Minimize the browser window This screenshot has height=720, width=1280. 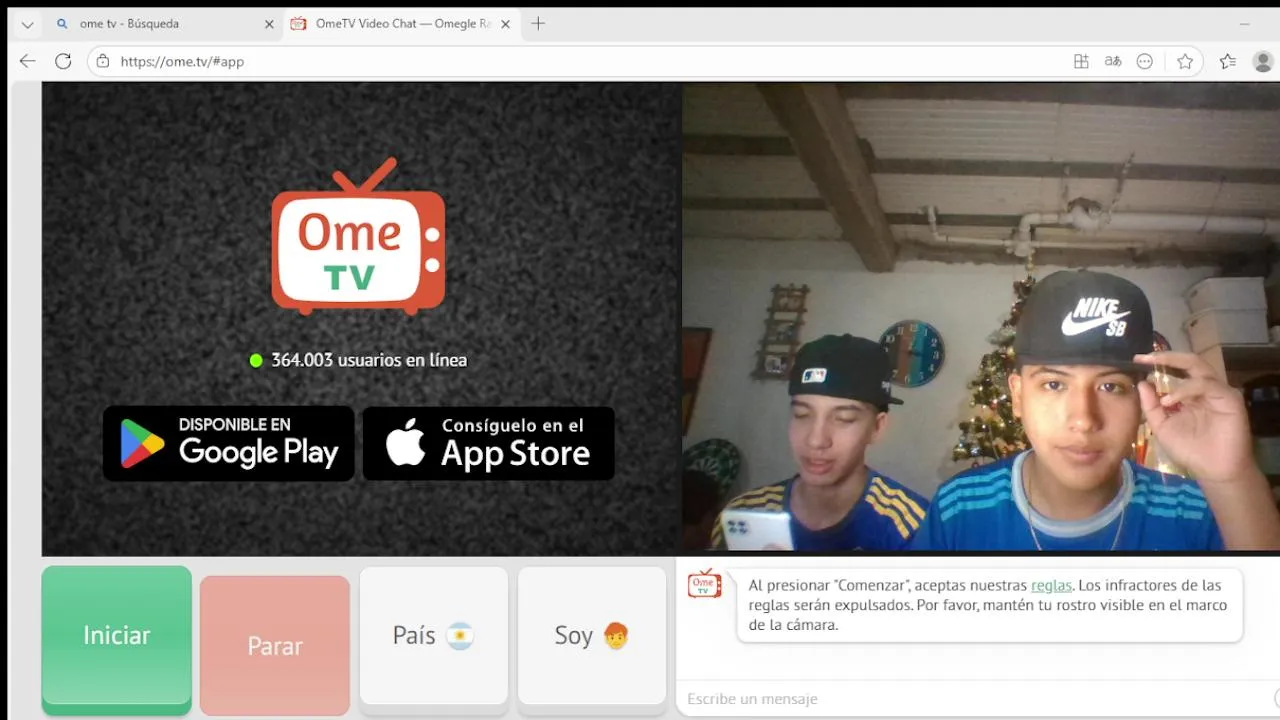pyautogui.click(x=1244, y=24)
